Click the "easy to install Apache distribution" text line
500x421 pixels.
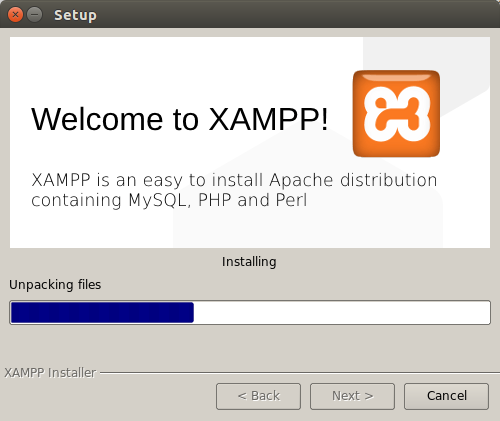[290, 180]
